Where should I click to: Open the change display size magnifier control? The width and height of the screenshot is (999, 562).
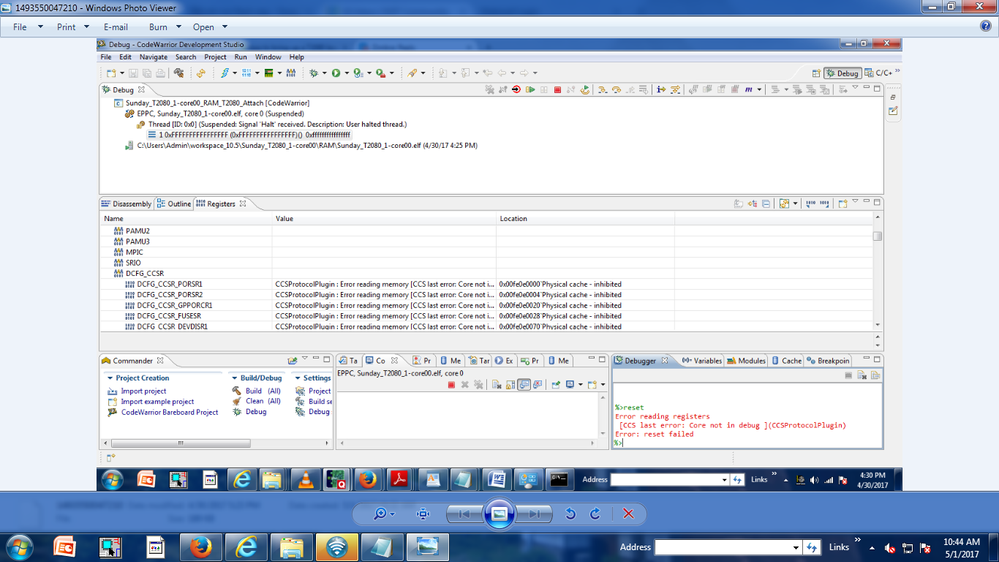pos(384,514)
